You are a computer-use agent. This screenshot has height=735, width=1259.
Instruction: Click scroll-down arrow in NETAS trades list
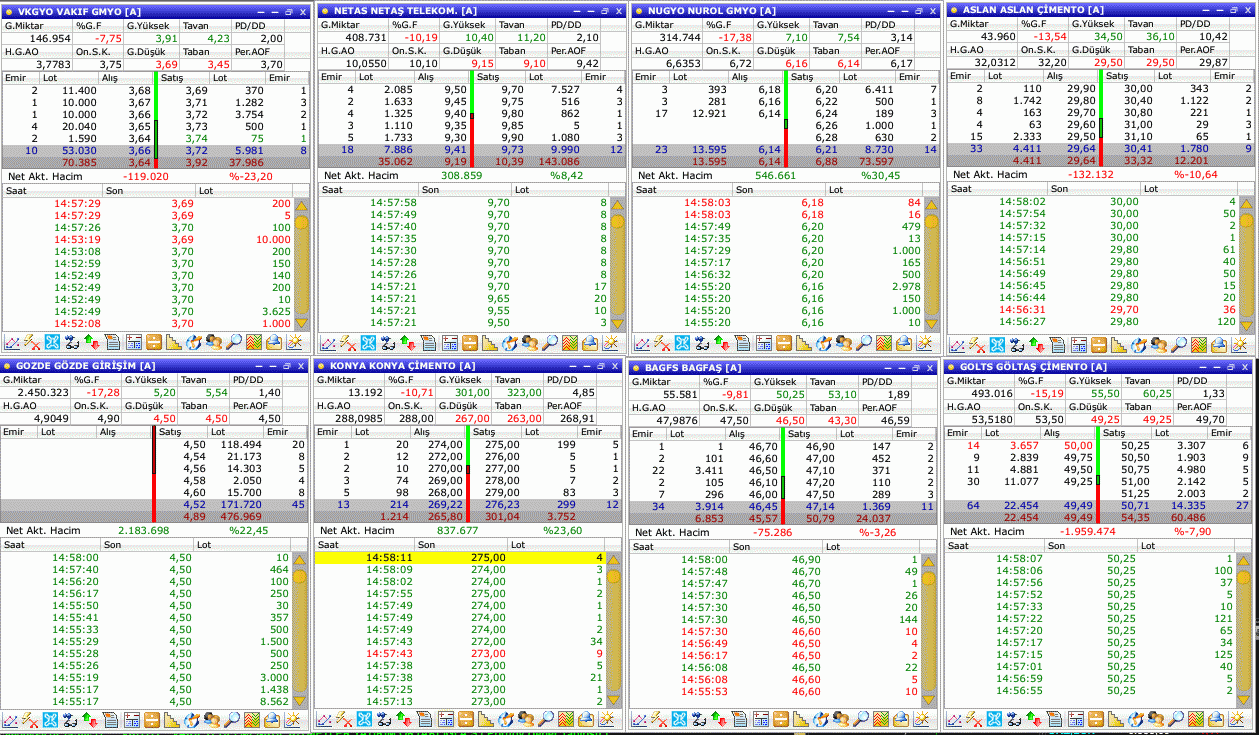point(618,323)
